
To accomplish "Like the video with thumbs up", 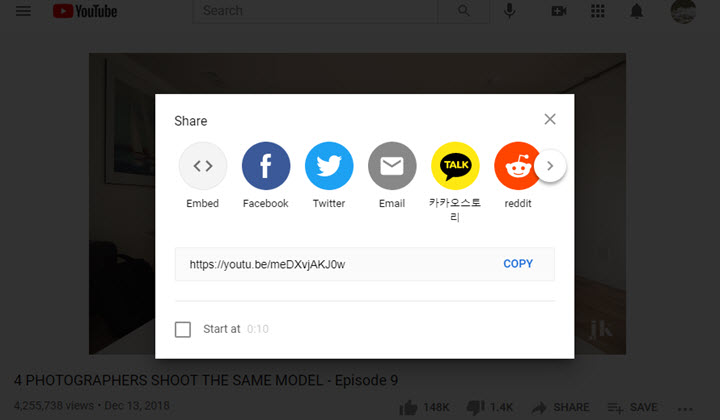I will (424, 407).
